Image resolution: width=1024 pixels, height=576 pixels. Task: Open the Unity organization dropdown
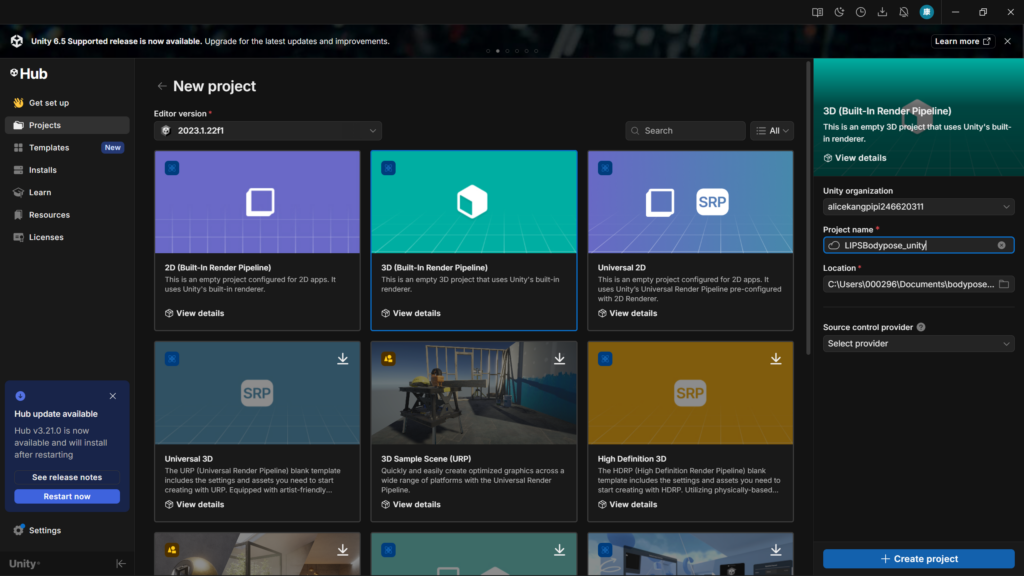click(918, 206)
